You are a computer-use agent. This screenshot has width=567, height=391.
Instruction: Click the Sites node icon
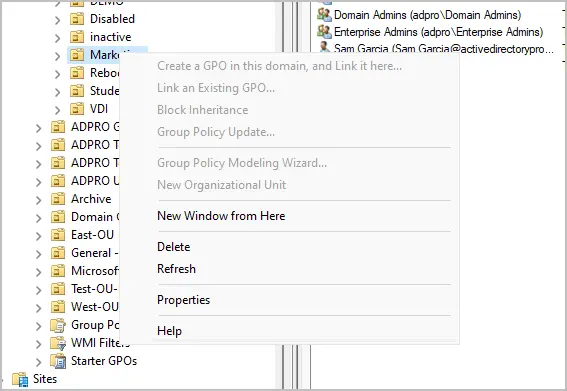coord(20,379)
